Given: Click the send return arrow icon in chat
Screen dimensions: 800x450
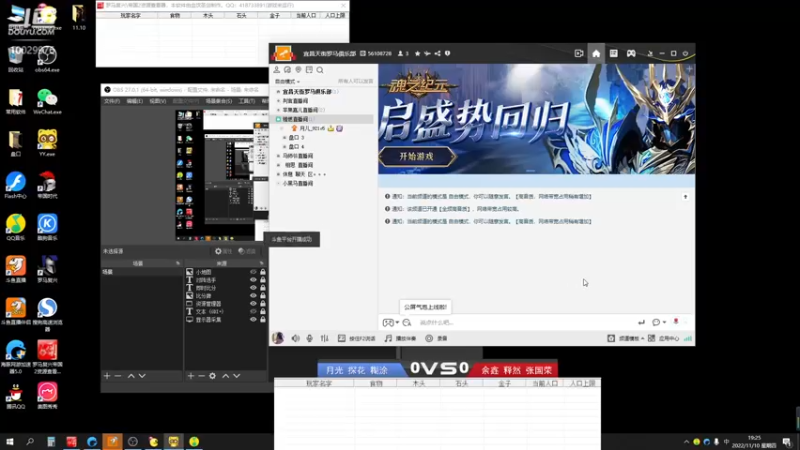Looking at the screenshot, I should [x=641, y=322].
